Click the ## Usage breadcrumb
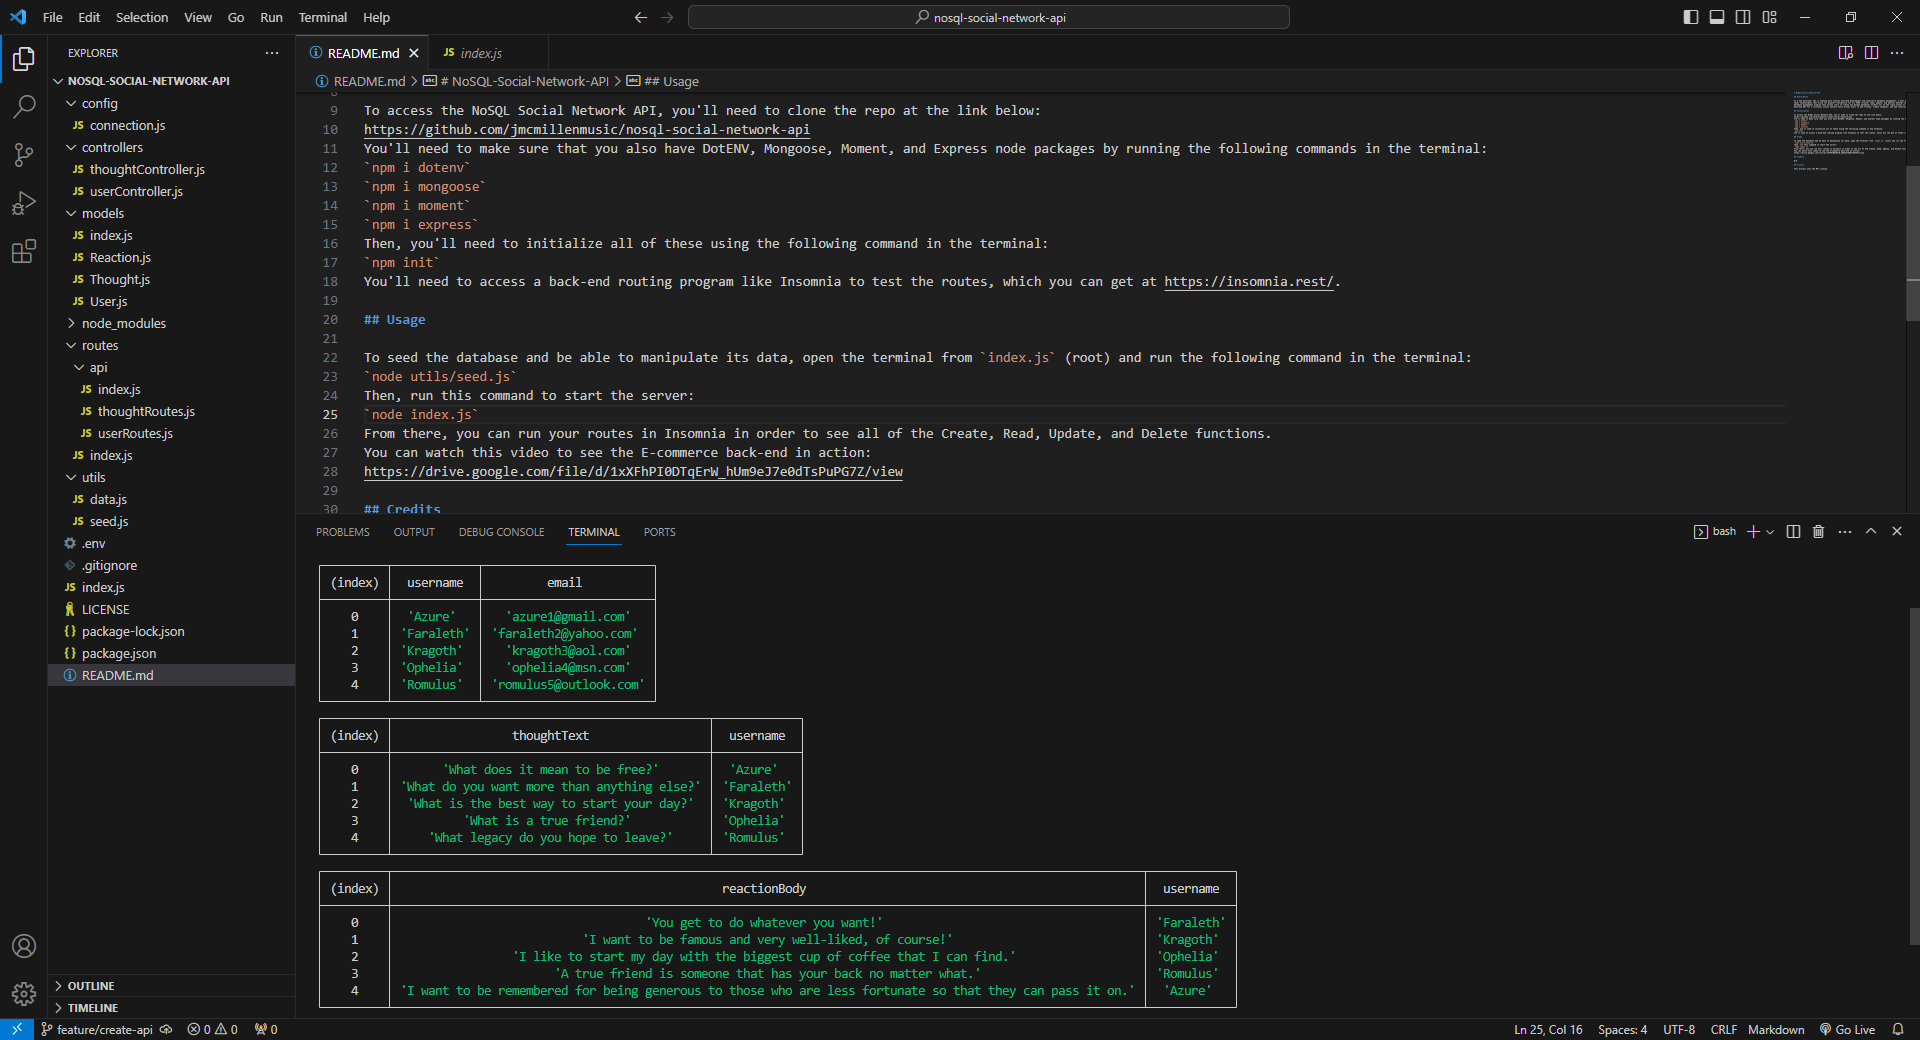This screenshot has height=1040, width=1920. click(663, 81)
